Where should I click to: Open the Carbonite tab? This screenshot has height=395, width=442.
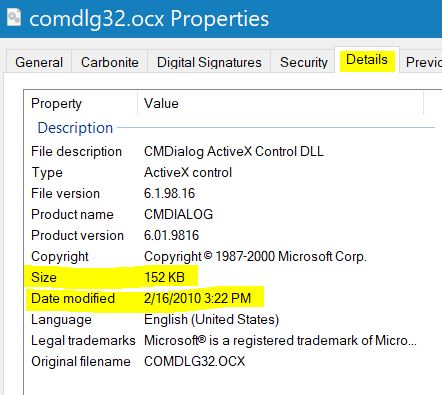point(110,62)
